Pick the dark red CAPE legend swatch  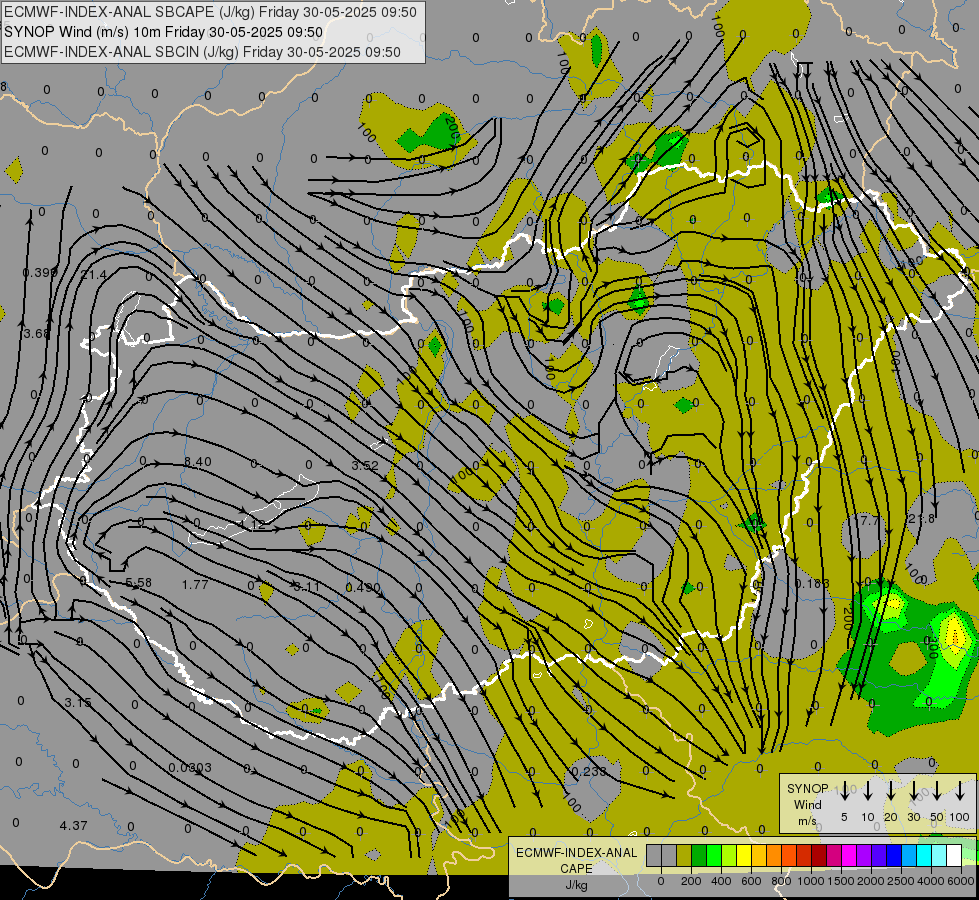click(820, 855)
